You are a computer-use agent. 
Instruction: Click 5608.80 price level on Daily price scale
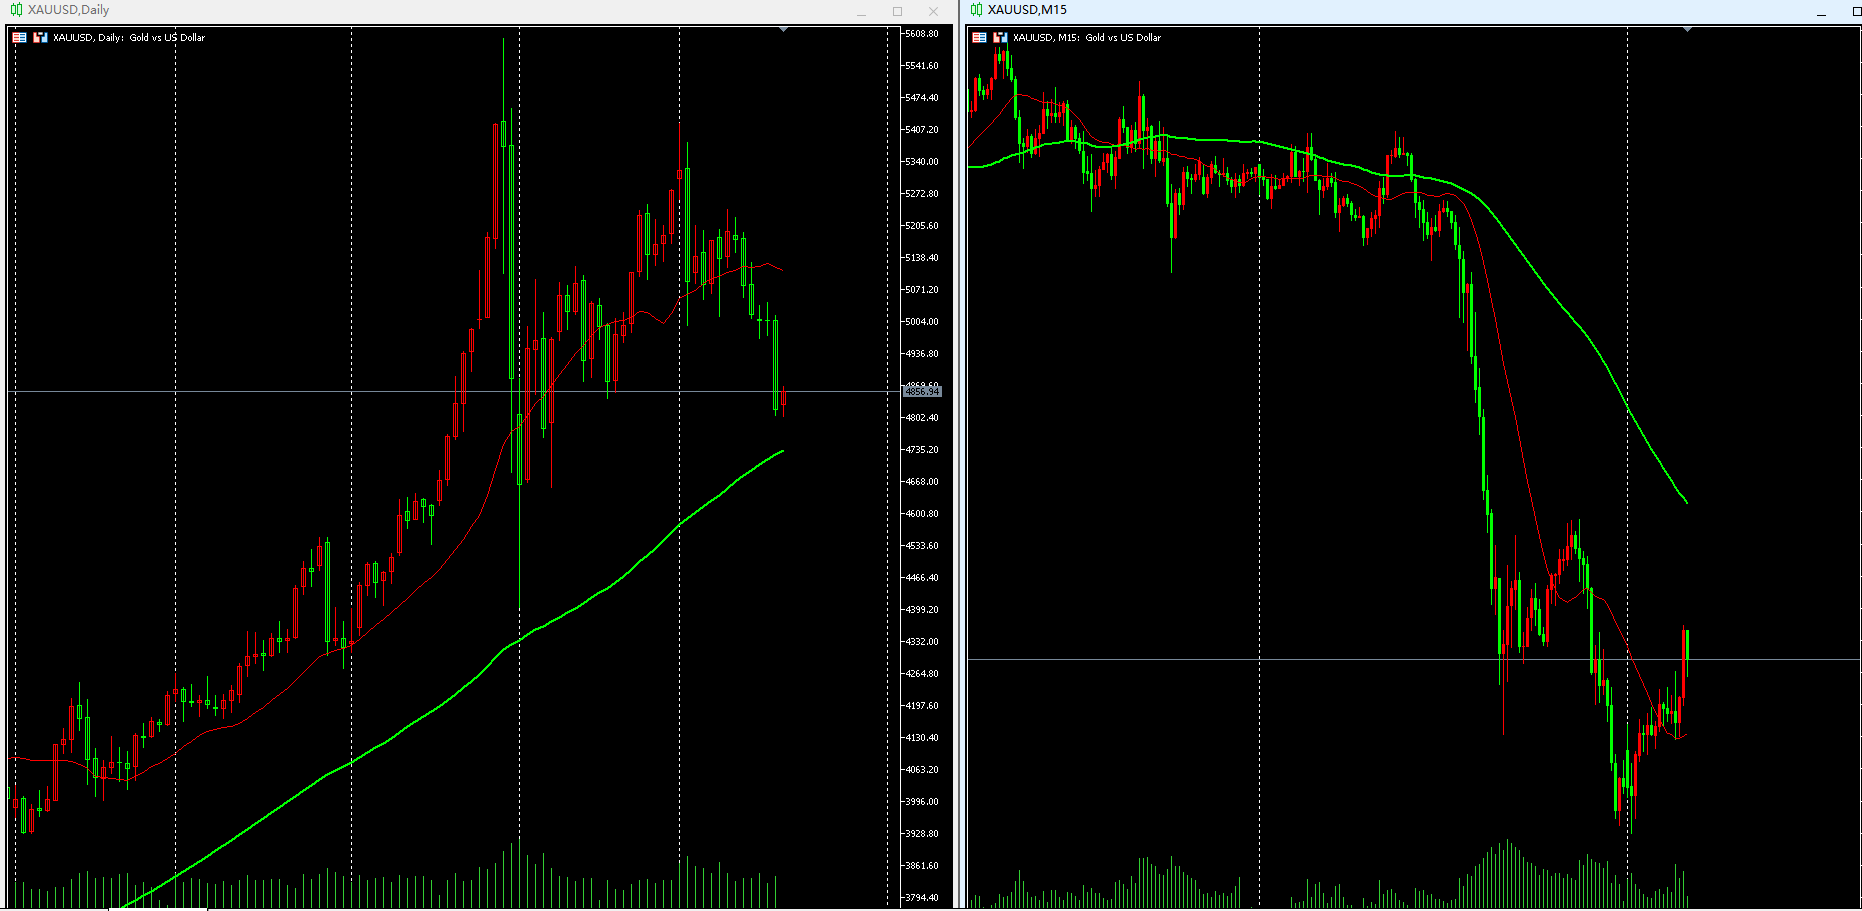click(x=921, y=34)
